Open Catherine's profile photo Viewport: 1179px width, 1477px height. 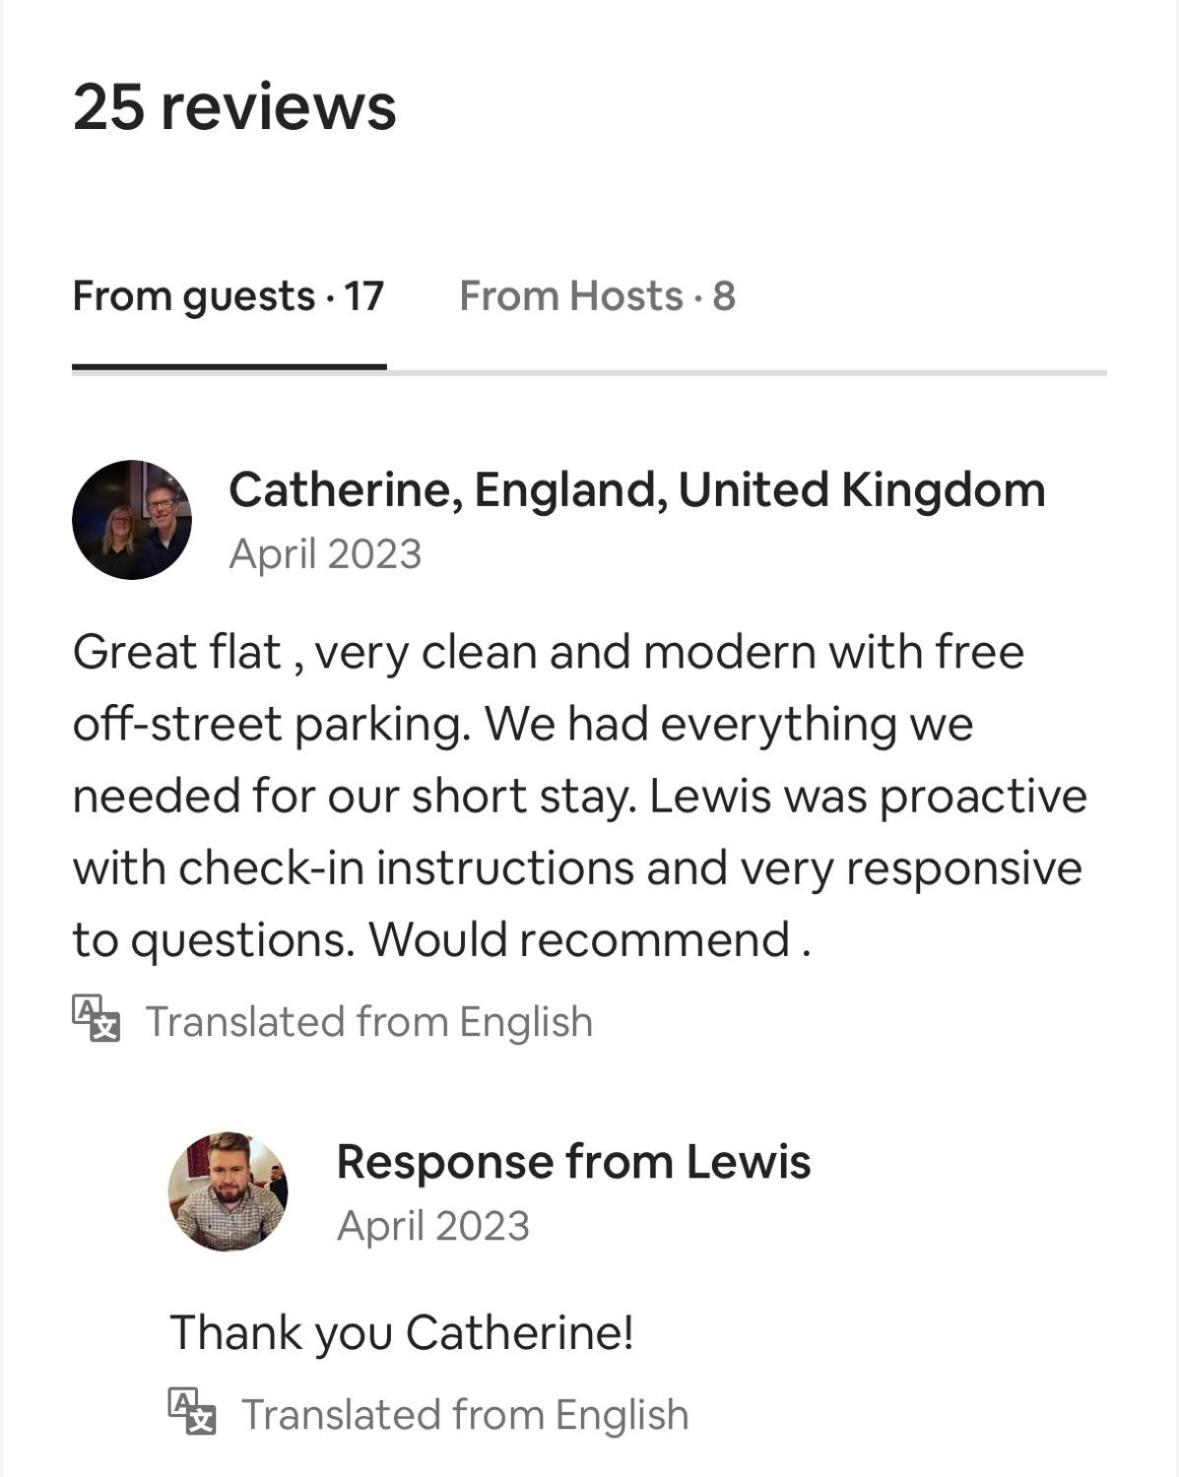pyautogui.click(x=132, y=520)
